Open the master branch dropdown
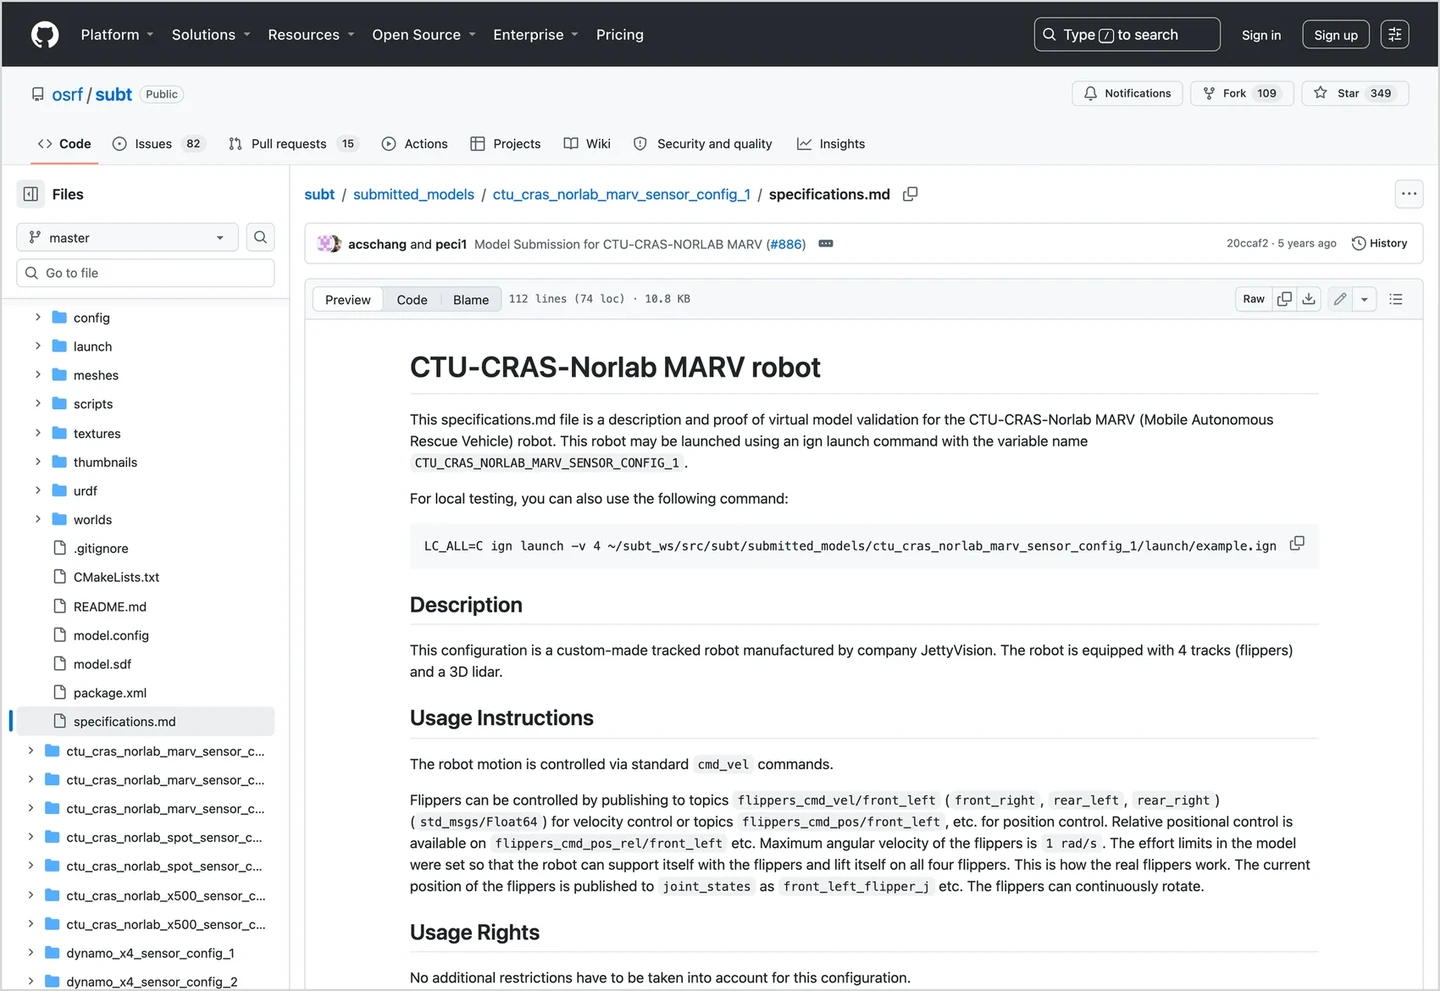Image resolution: width=1440 pixels, height=991 pixels. pos(127,237)
